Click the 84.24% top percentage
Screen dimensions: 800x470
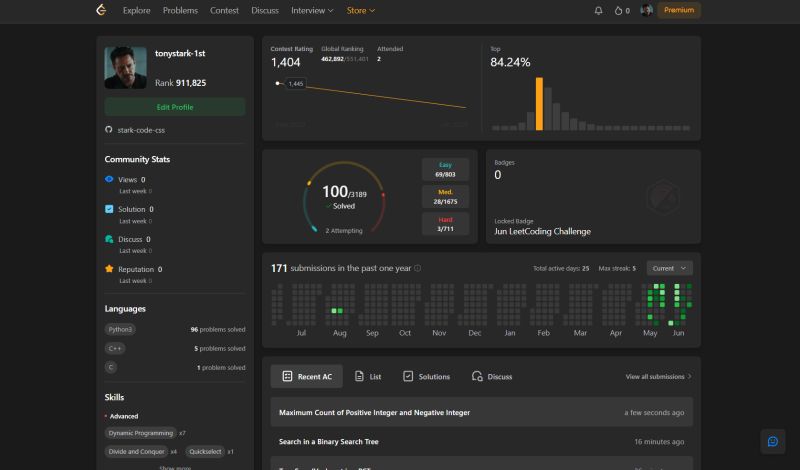coord(510,62)
